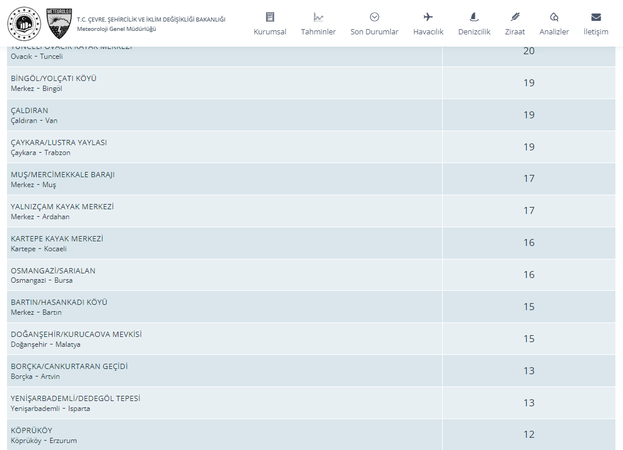The image size is (623, 450).
Task: Select the BORÇKA/CANKURTARAN GEÇİDİ station name
Action: 70,367
